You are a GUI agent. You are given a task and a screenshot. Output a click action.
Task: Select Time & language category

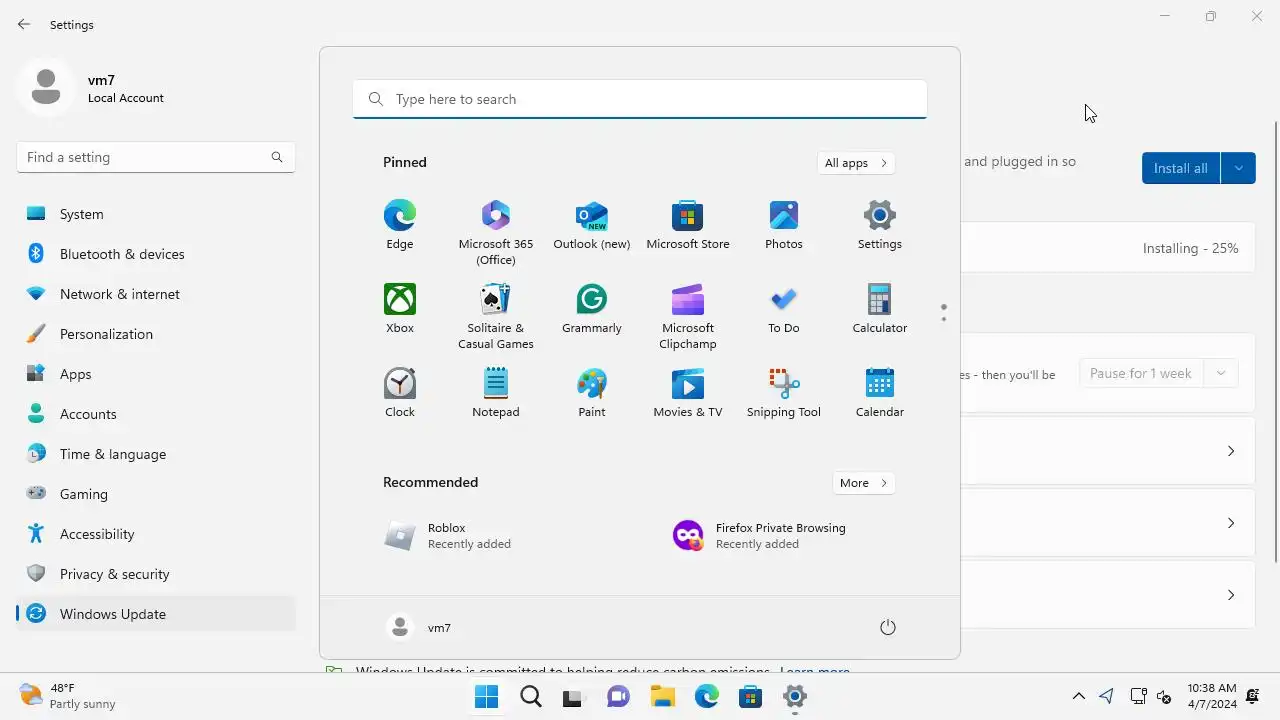point(156,454)
